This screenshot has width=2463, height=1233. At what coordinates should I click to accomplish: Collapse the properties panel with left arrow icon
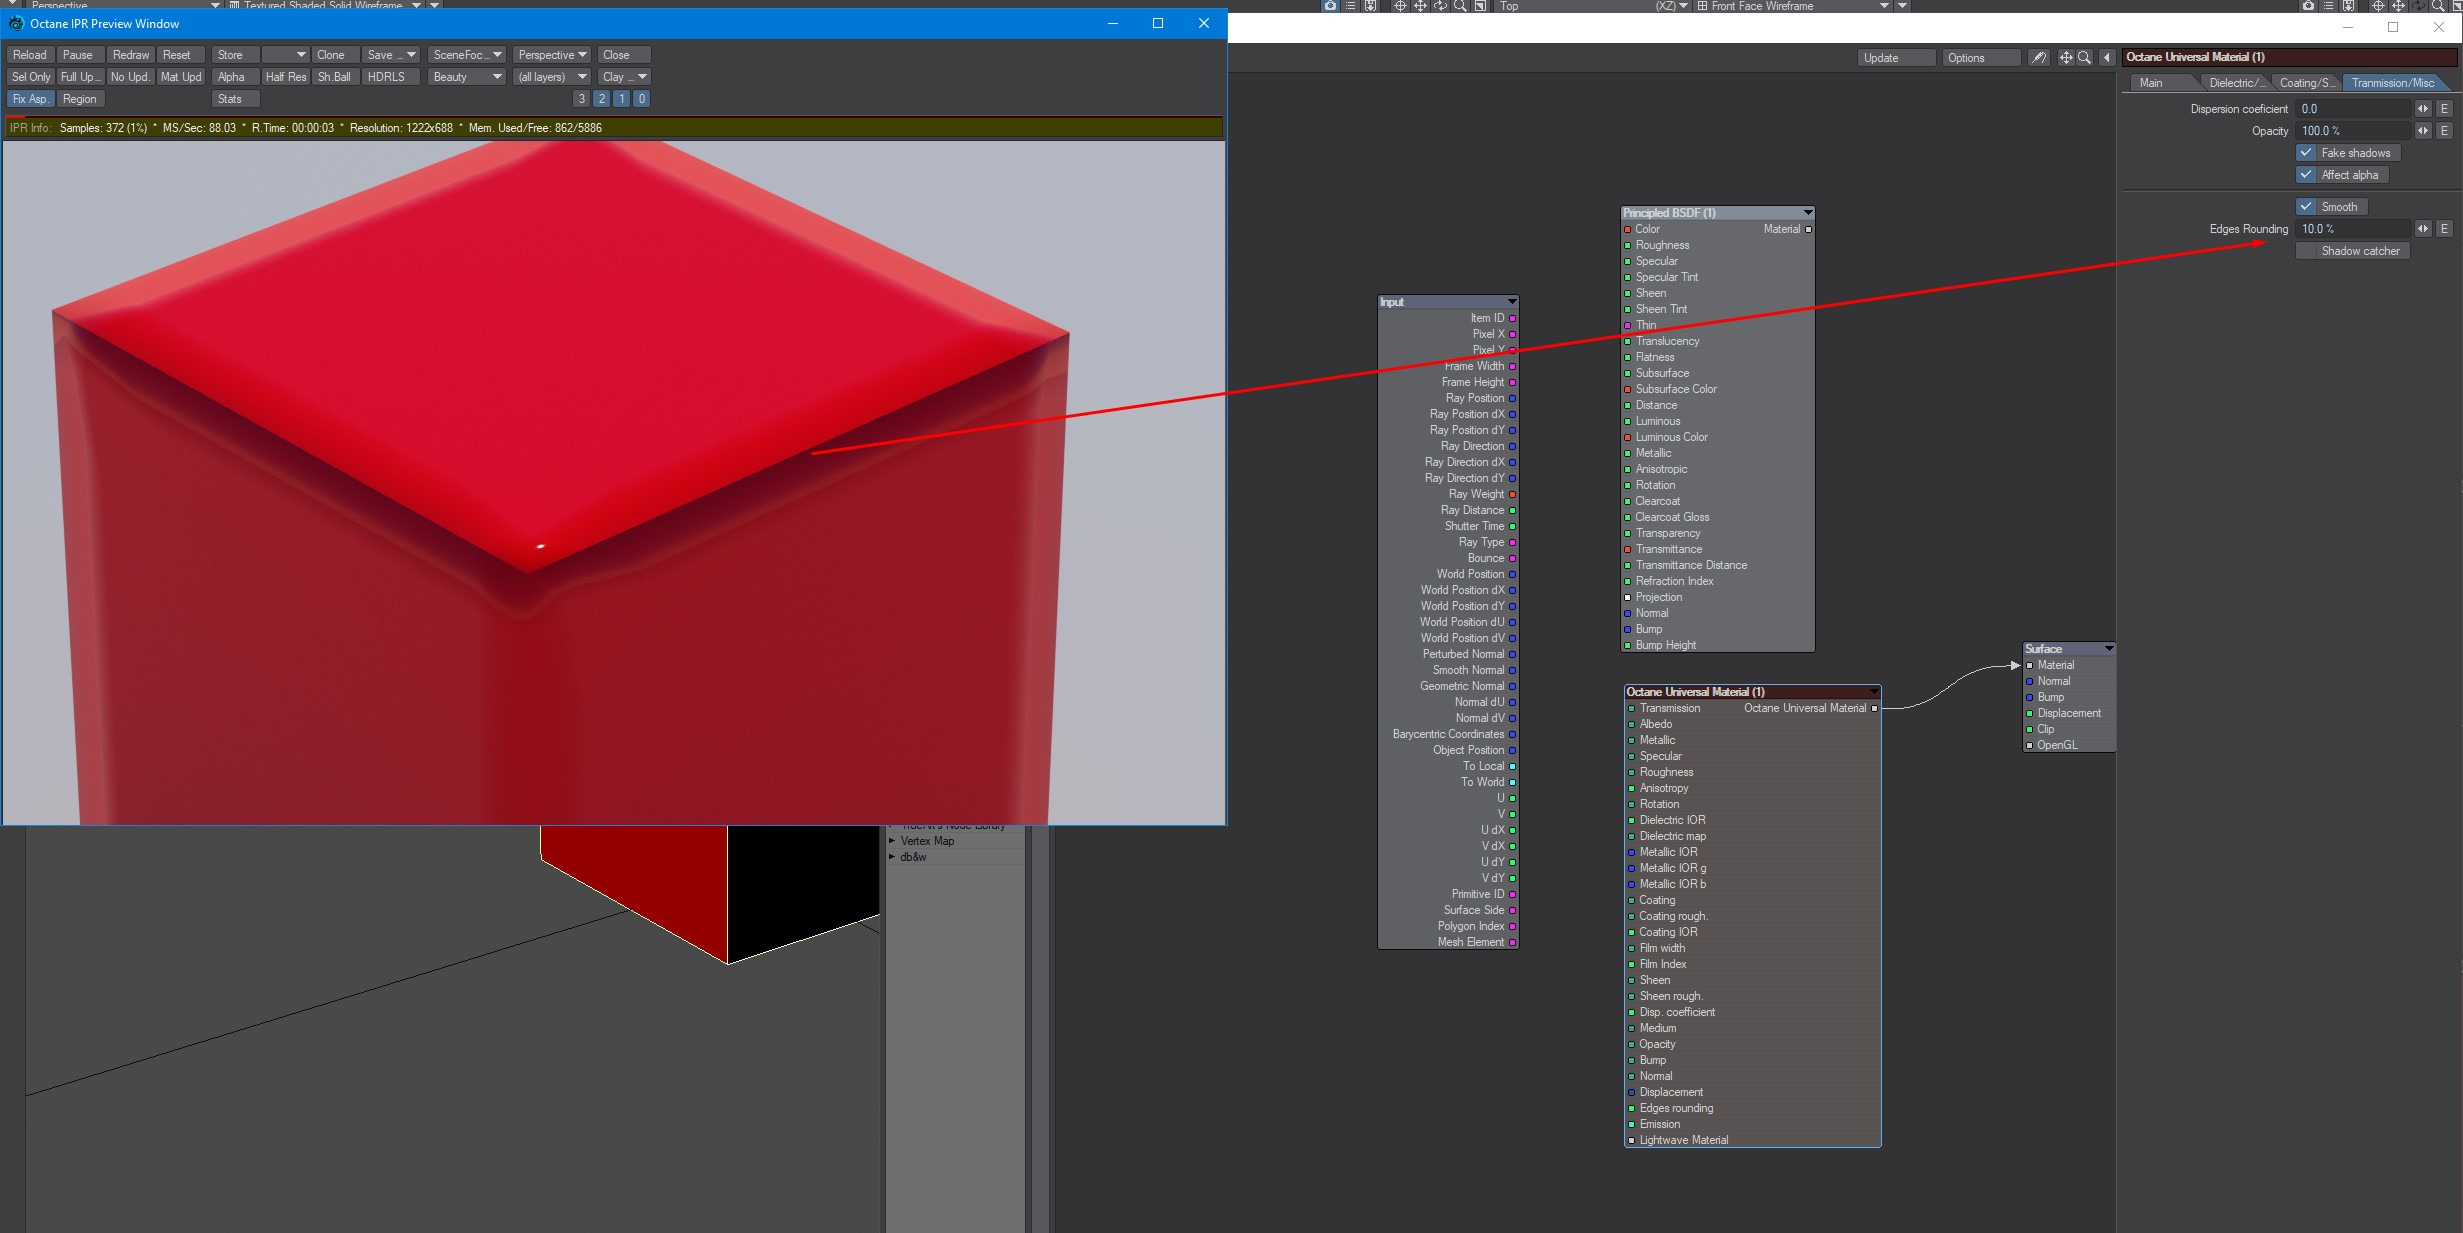coord(2107,58)
